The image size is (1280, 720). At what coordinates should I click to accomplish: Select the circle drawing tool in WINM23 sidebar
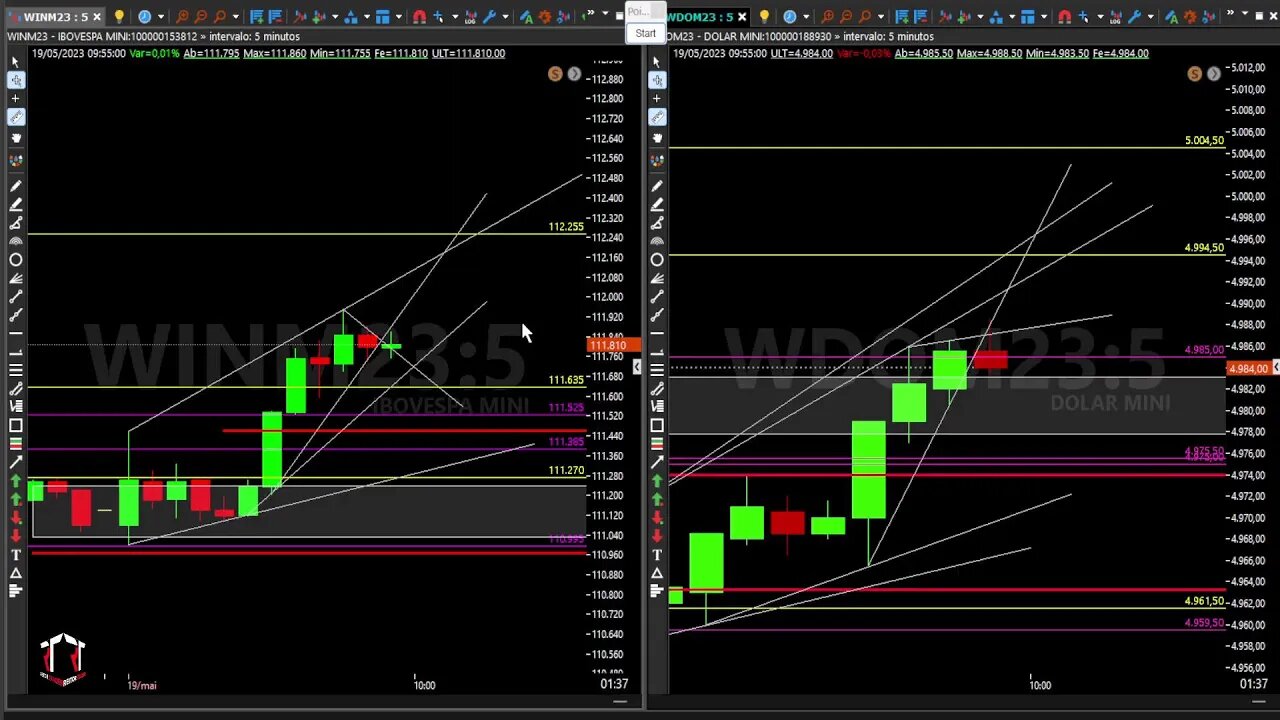[16, 260]
